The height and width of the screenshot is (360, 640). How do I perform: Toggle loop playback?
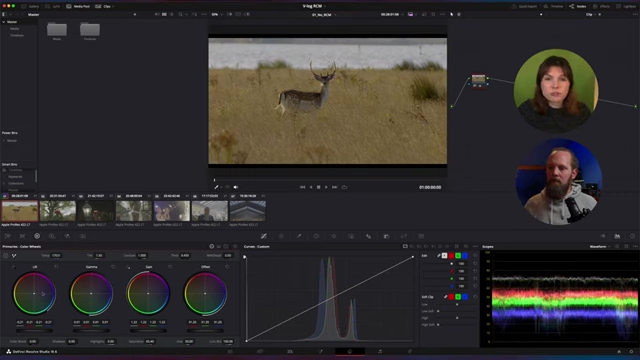(x=344, y=187)
